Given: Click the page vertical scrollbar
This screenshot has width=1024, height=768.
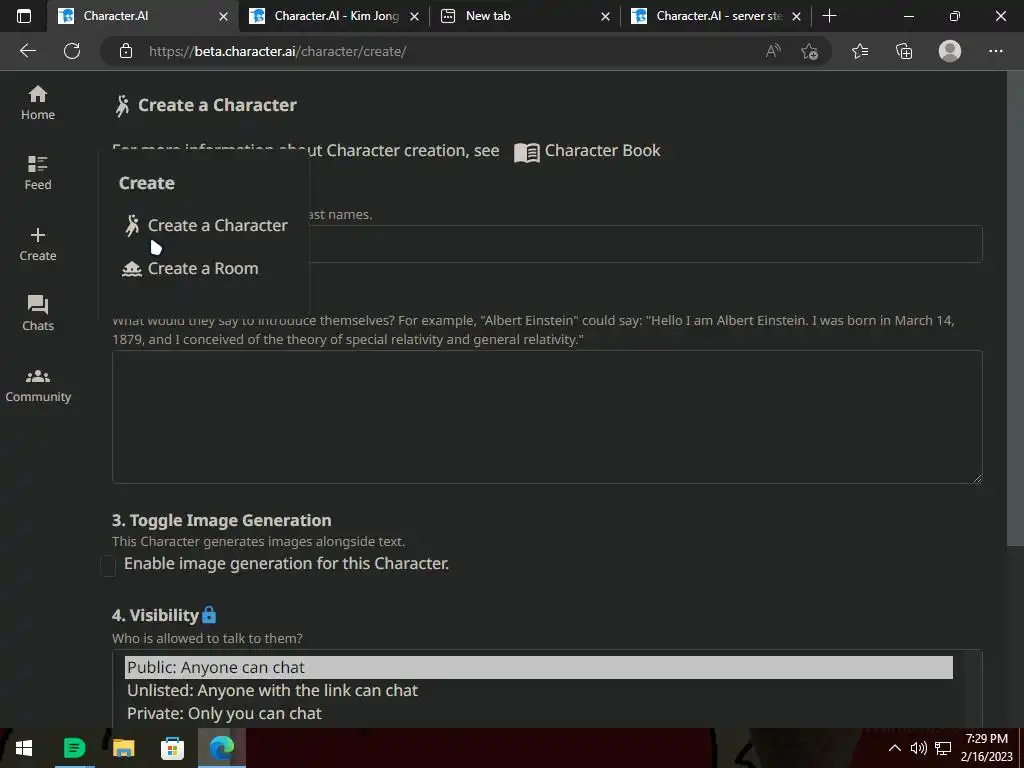Looking at the screenshot, I should coord(1015,308).
